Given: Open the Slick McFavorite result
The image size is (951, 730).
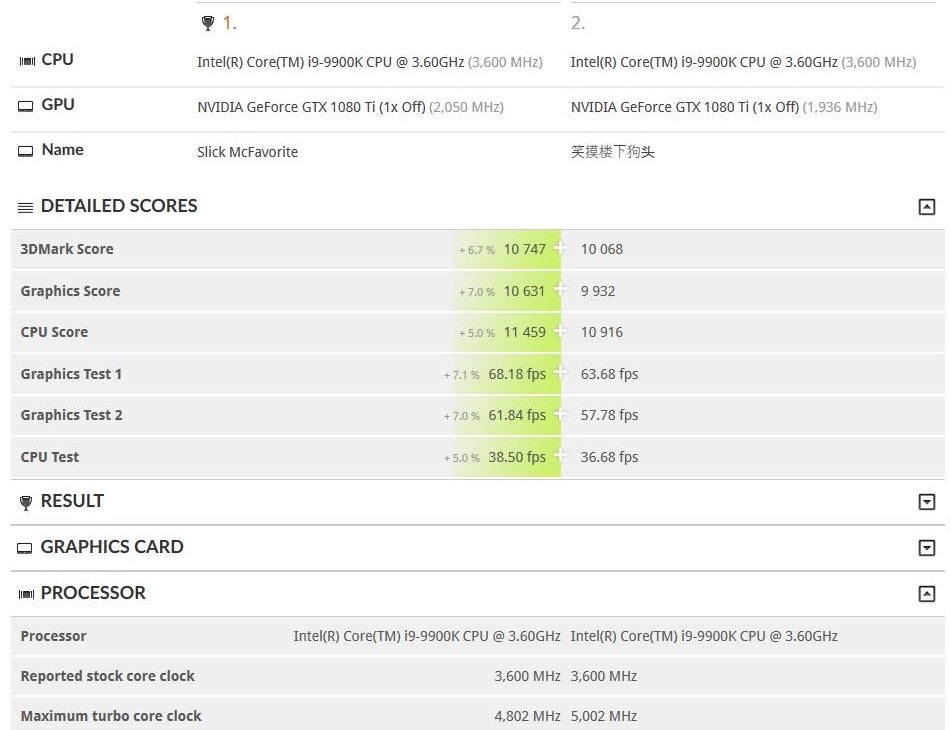Looking at the screenshot, I should coord(247,152).
